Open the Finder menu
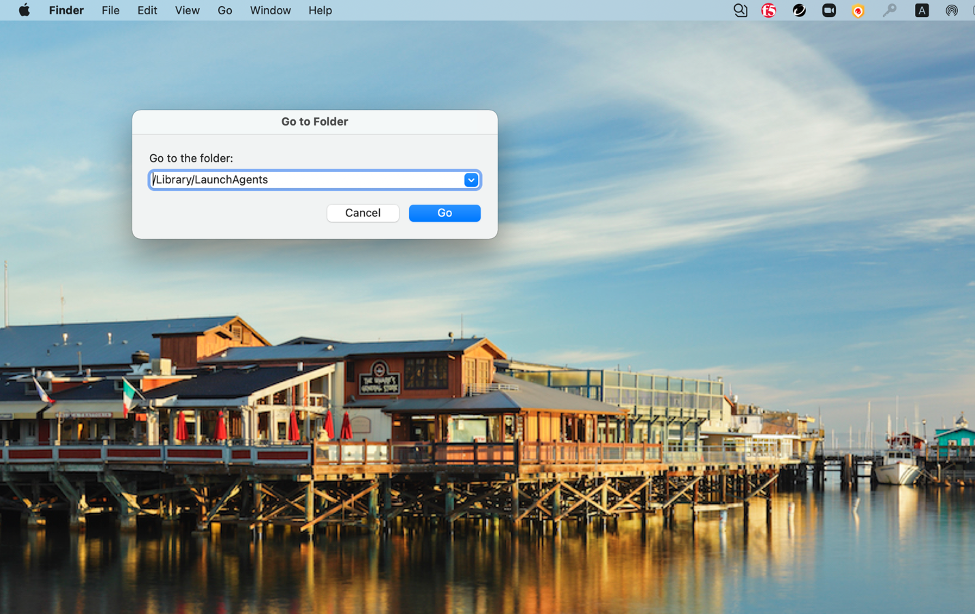 (66, 10)
